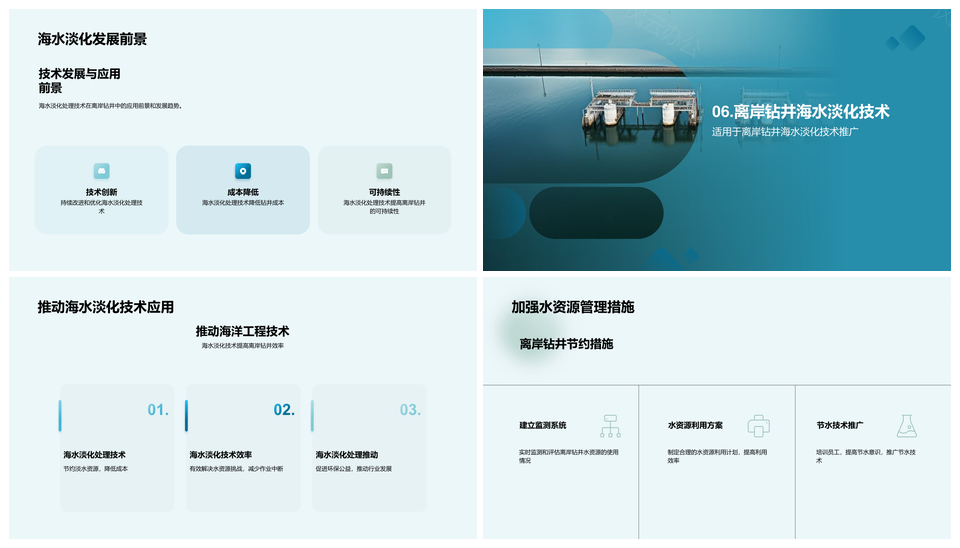Click the 03. number marker
Image resolution: width=960 pixels, height=548 pixels.
(x=410, y=410)
